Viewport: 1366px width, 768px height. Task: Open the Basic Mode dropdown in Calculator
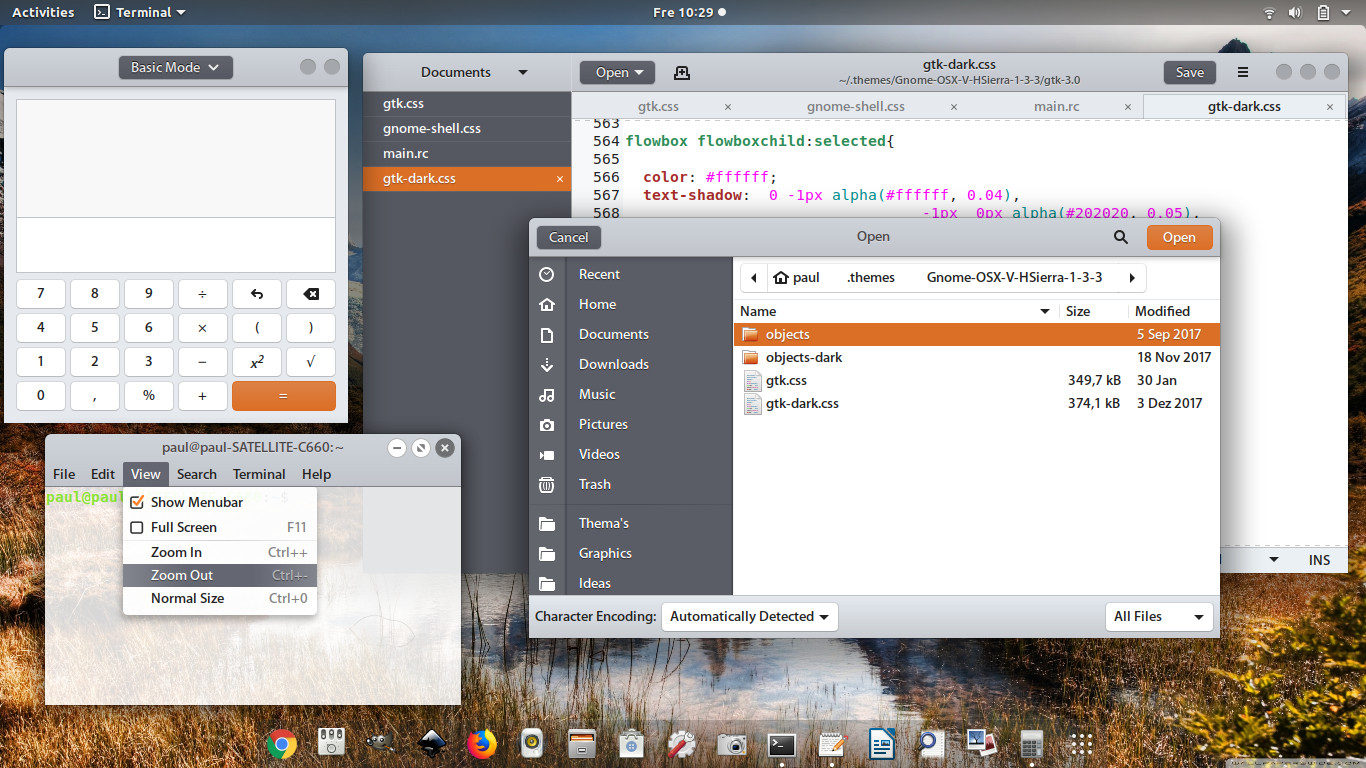(x=176, y=67)
